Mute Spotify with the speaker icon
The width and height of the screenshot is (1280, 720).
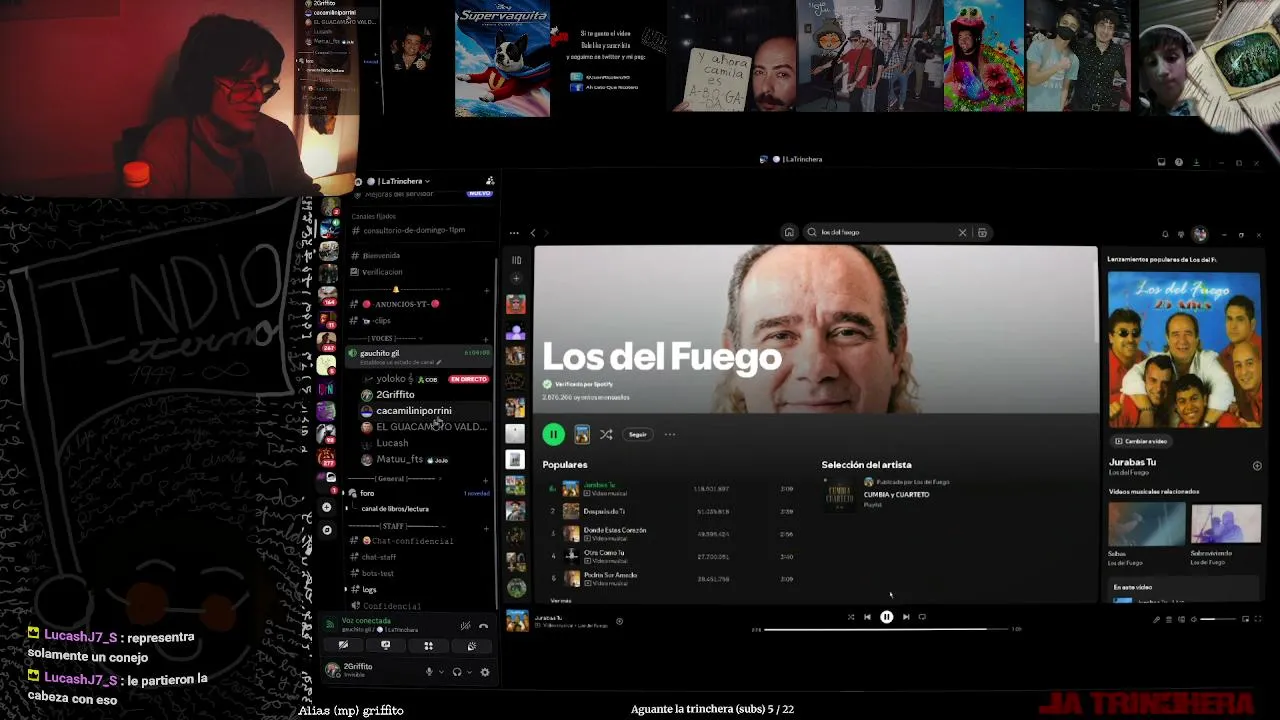coord(1193,620)
